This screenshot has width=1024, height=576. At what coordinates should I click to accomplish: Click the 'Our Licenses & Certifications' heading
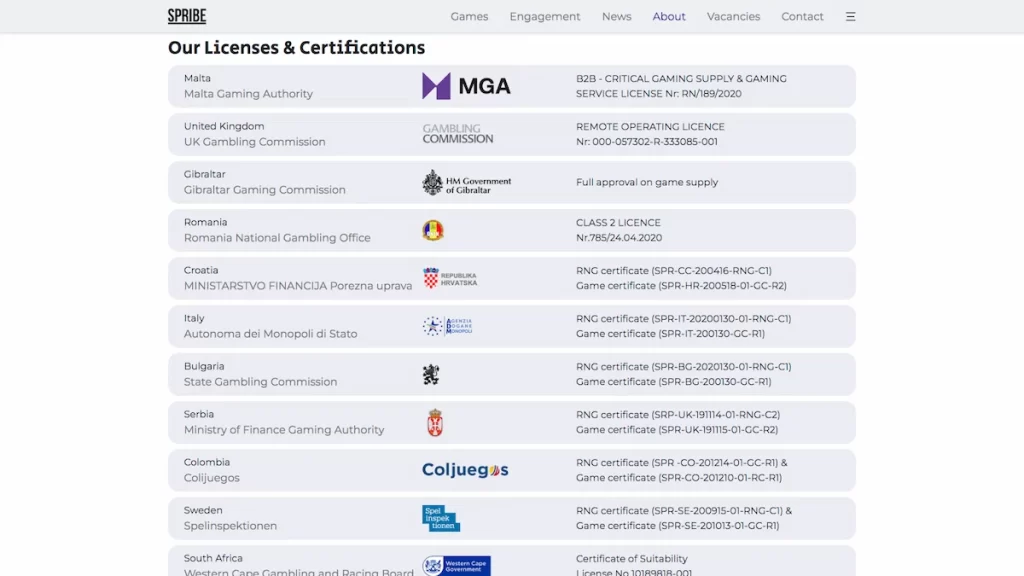[296, 48]
